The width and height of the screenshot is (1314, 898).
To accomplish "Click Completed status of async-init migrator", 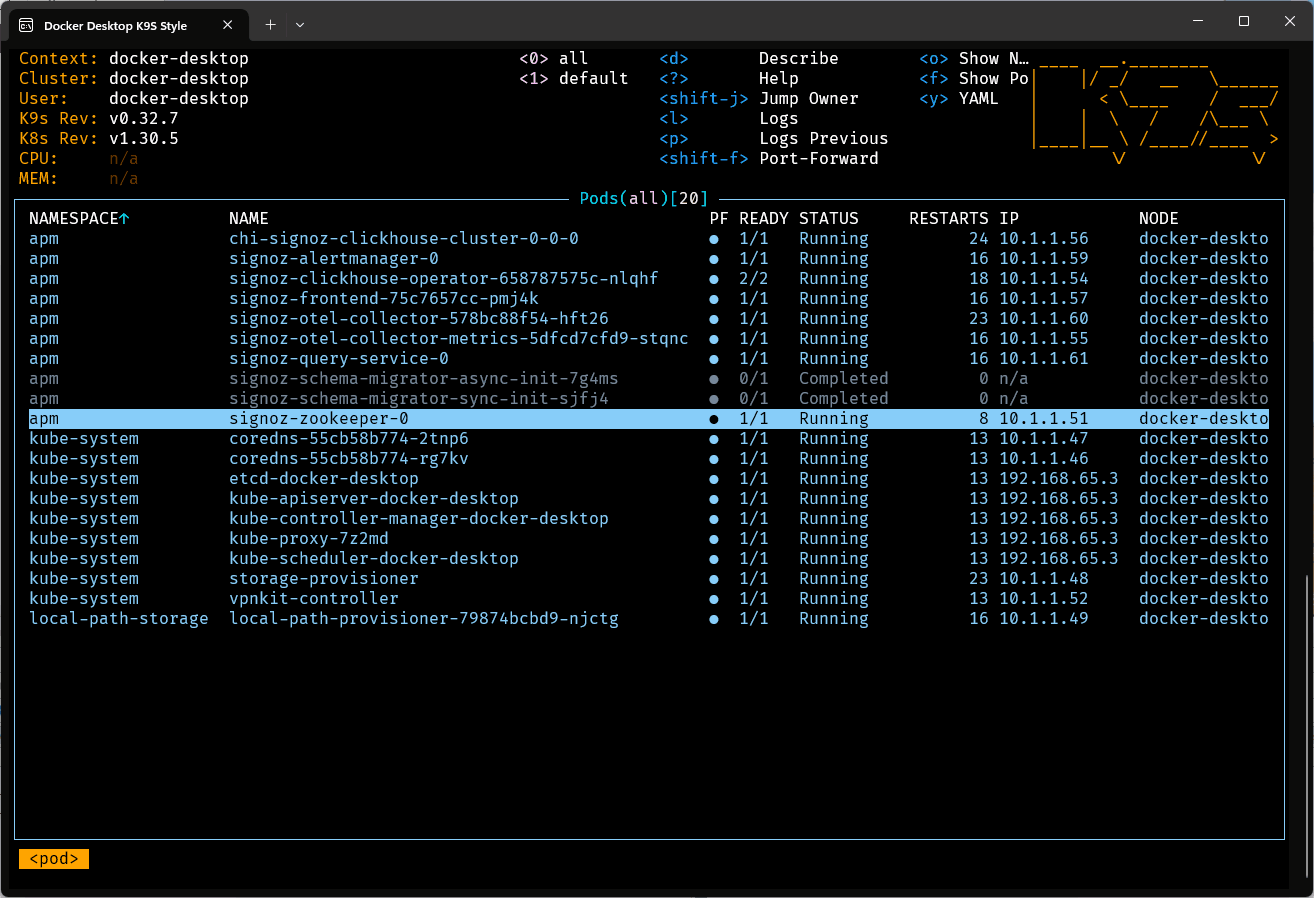I will [844, 378].
